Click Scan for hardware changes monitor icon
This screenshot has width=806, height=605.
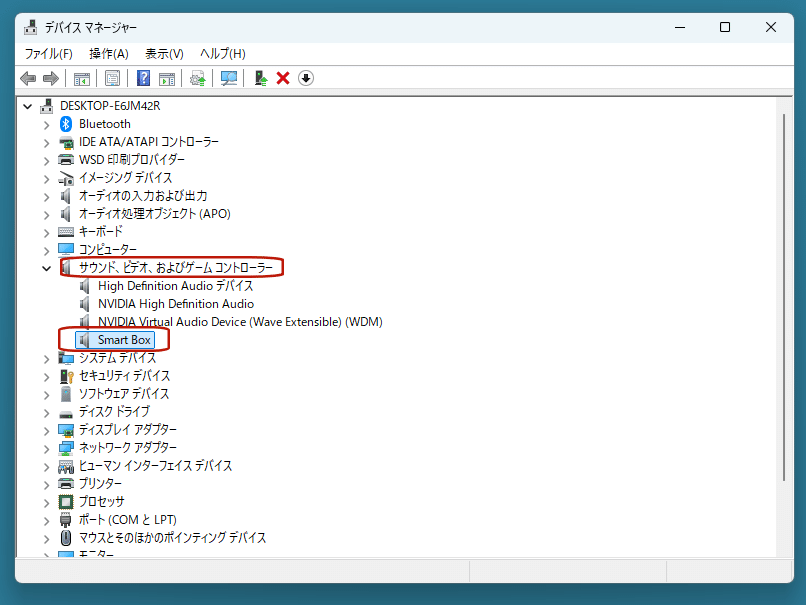228,78
